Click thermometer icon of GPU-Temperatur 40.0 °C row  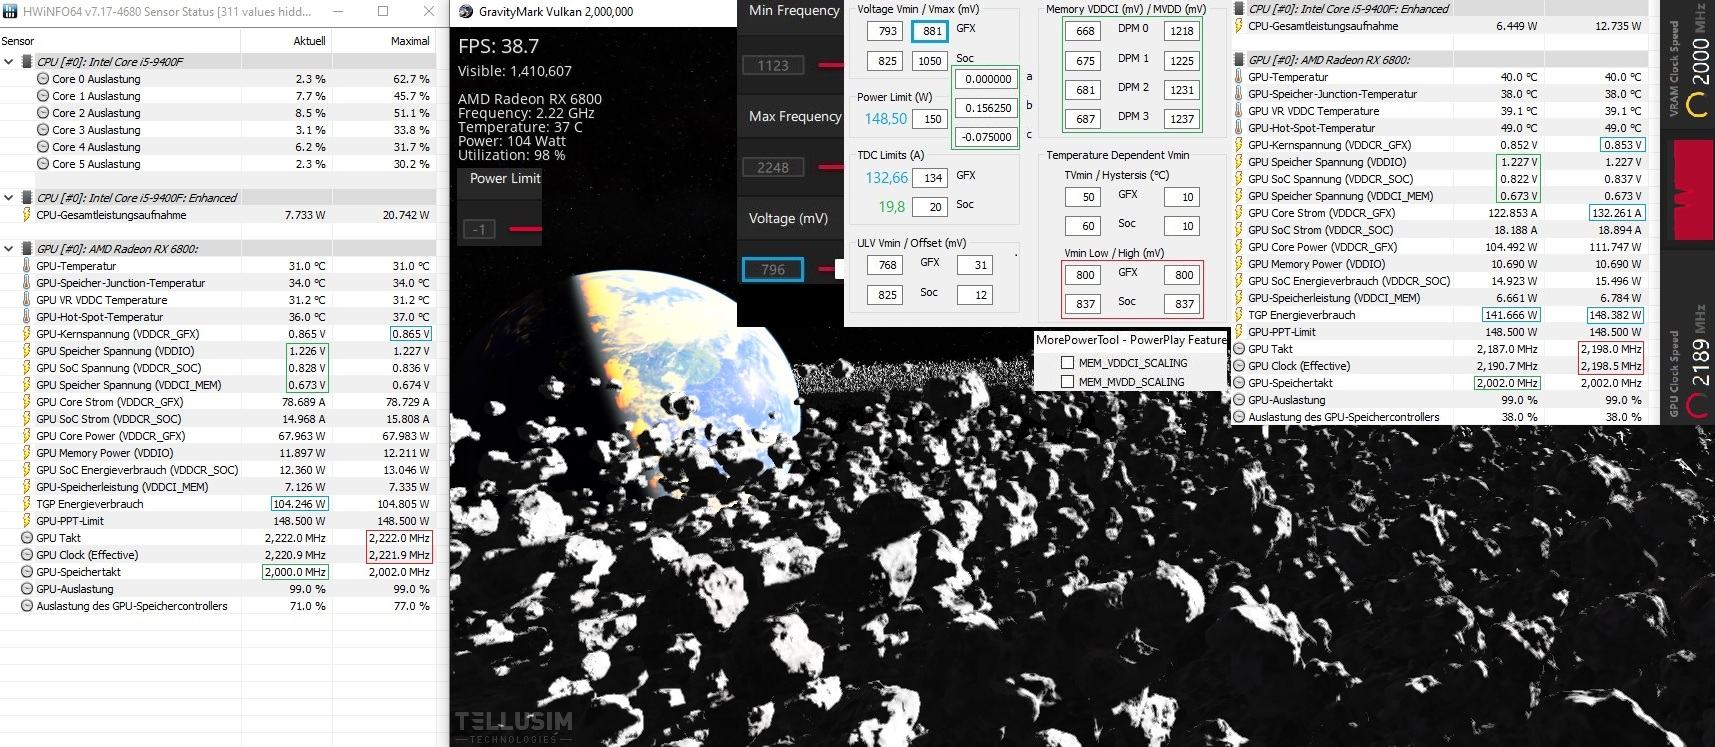click(x=1239, y=76)
